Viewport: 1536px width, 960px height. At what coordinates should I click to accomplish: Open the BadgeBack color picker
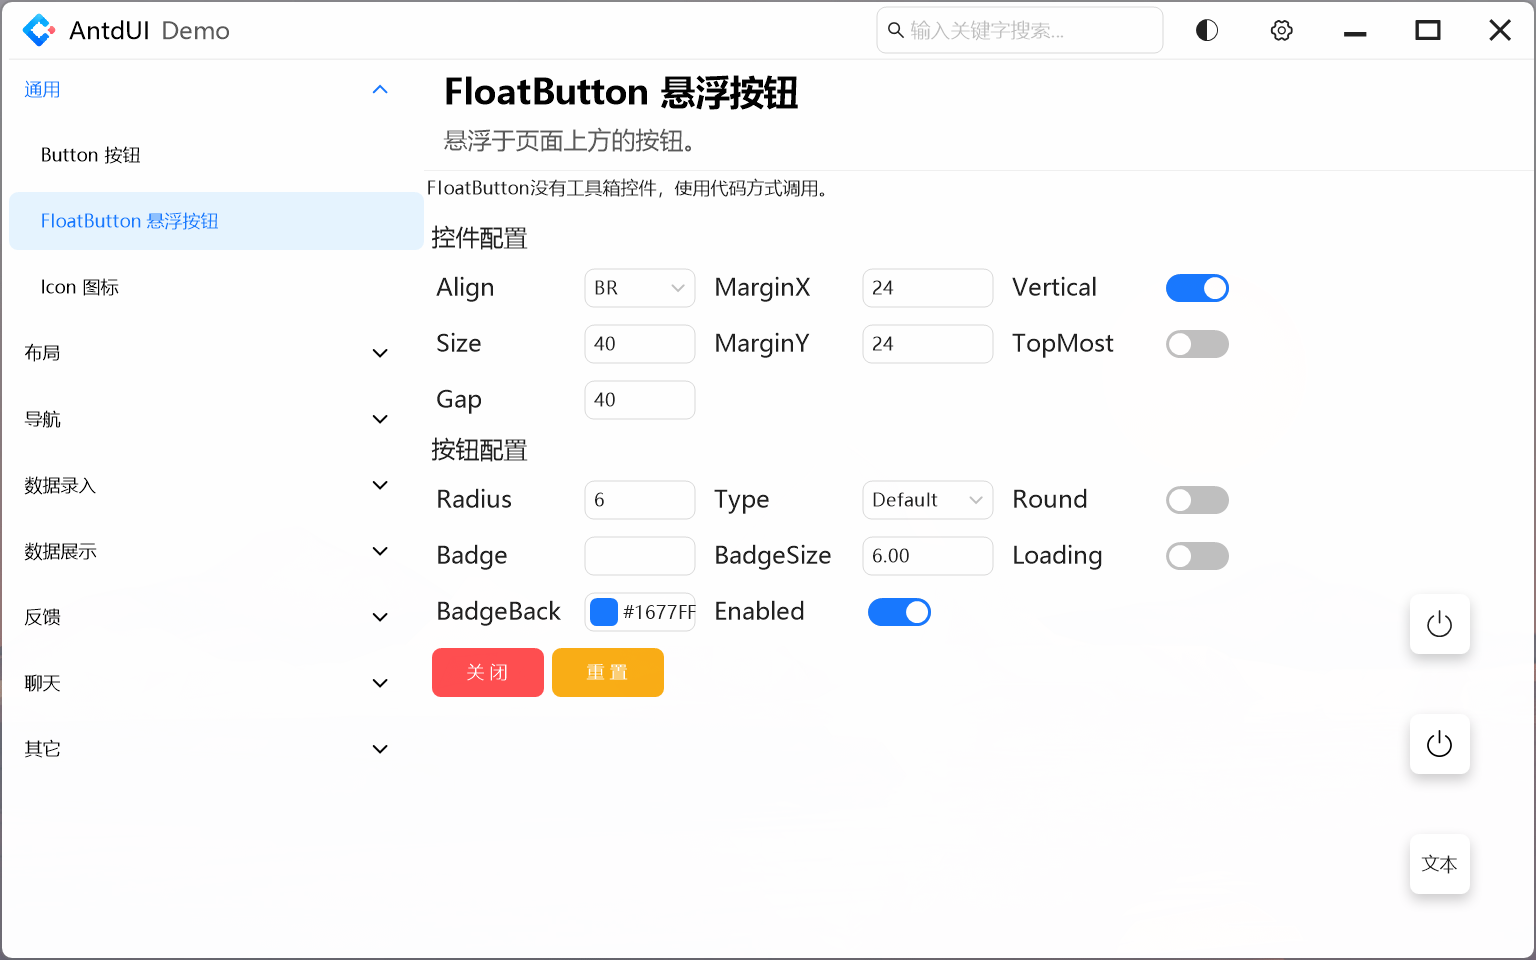(604, 611)
